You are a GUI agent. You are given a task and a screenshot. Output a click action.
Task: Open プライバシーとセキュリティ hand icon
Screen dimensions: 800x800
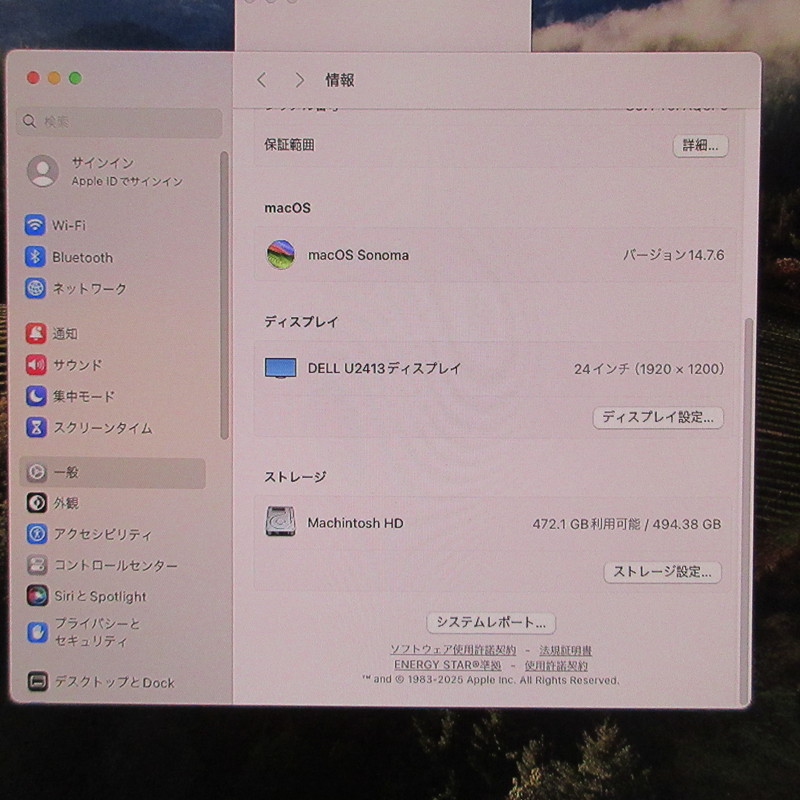click(37, 633)
